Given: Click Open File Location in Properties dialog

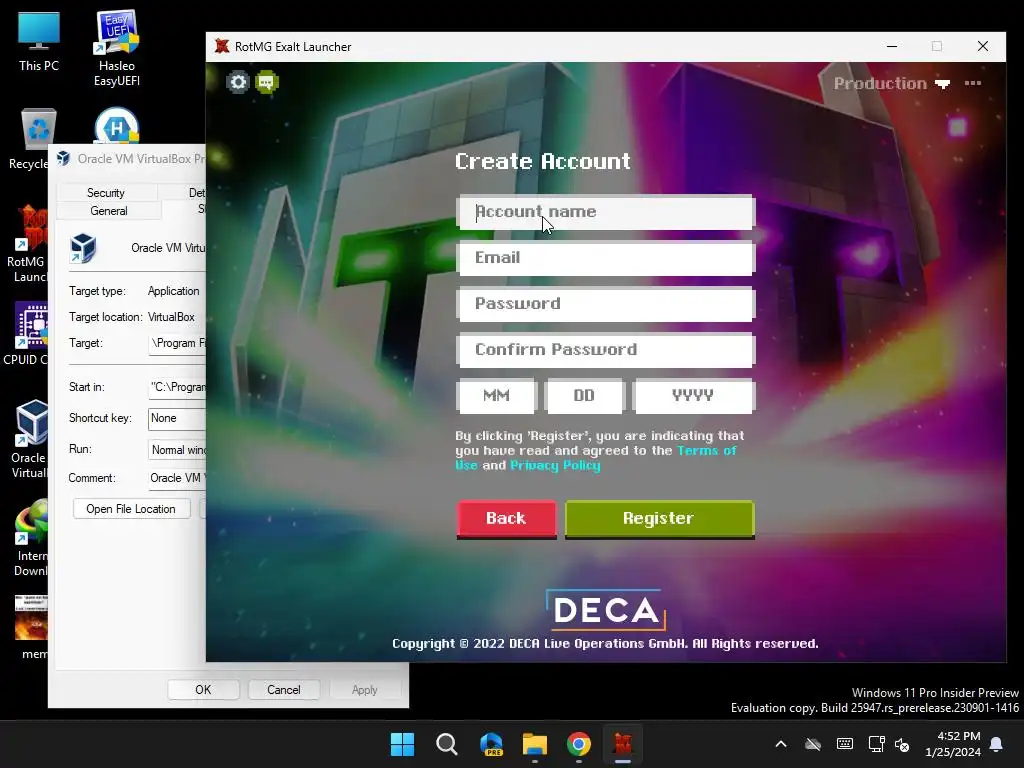Looking at the screenshot, I should [131, 509].
